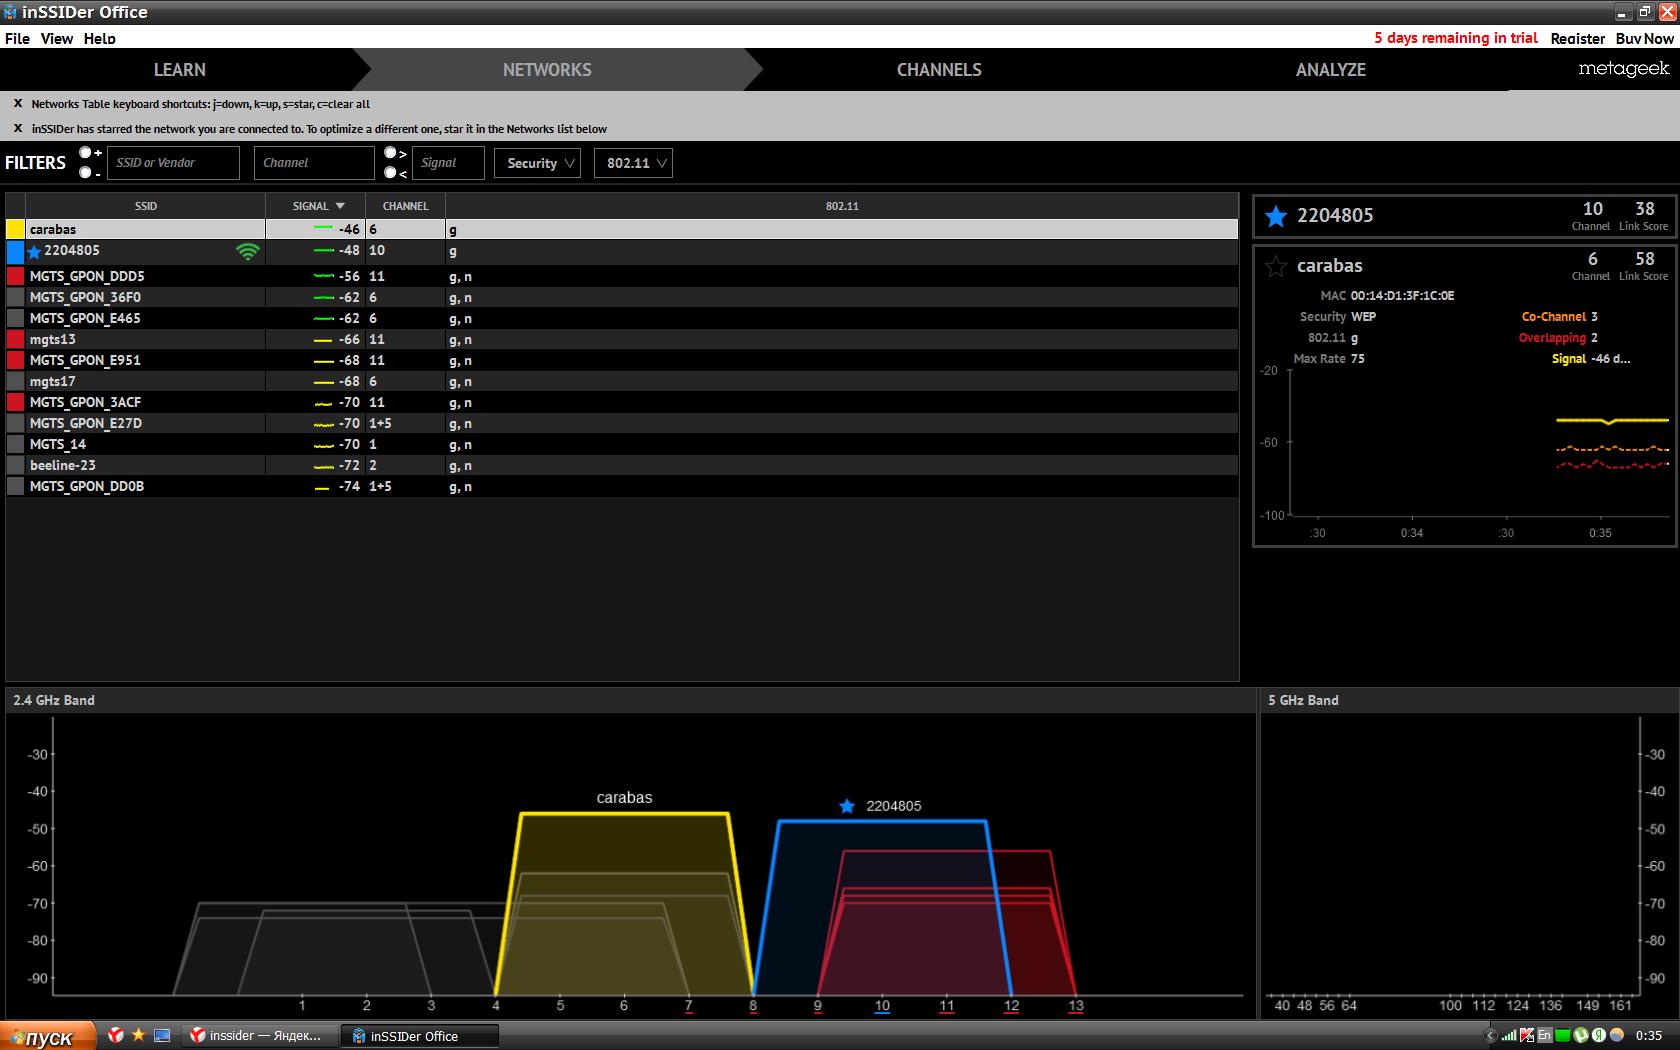Click the green square tray icon
The height and width of the screenshot is (1050, 1680).
tap(1562, 1035)
